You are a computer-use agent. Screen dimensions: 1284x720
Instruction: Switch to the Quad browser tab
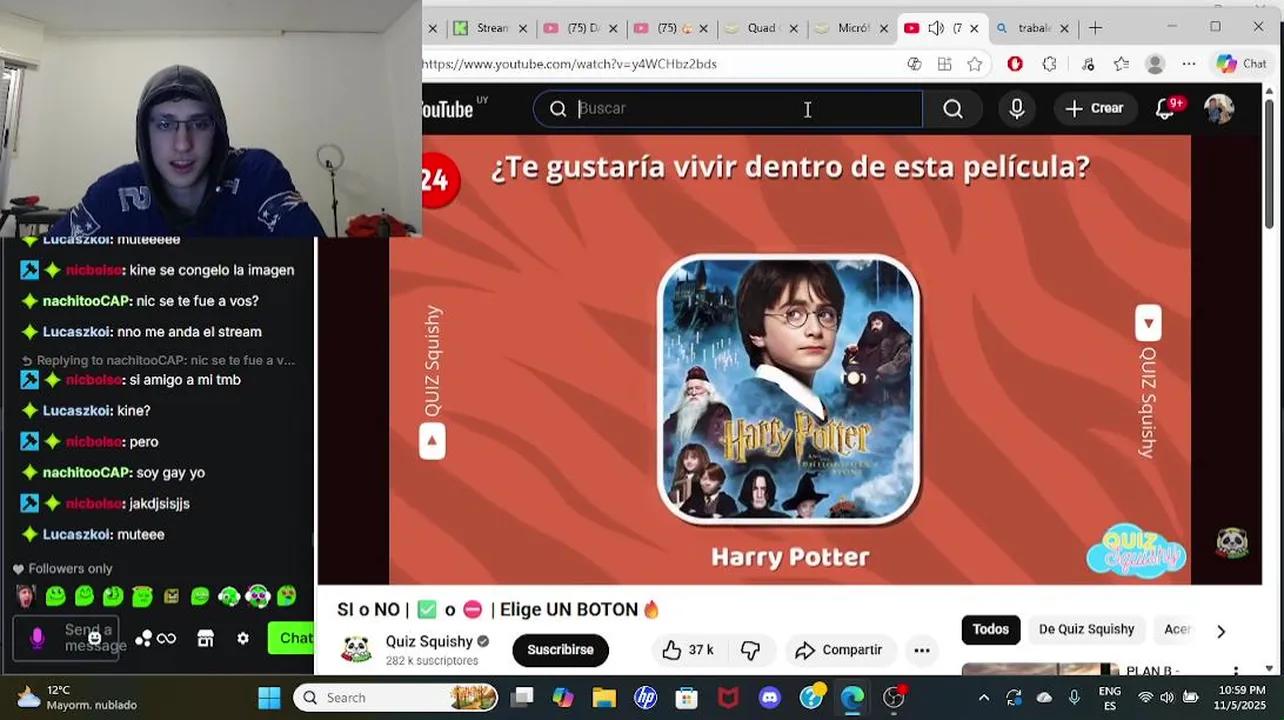point(760,28)
